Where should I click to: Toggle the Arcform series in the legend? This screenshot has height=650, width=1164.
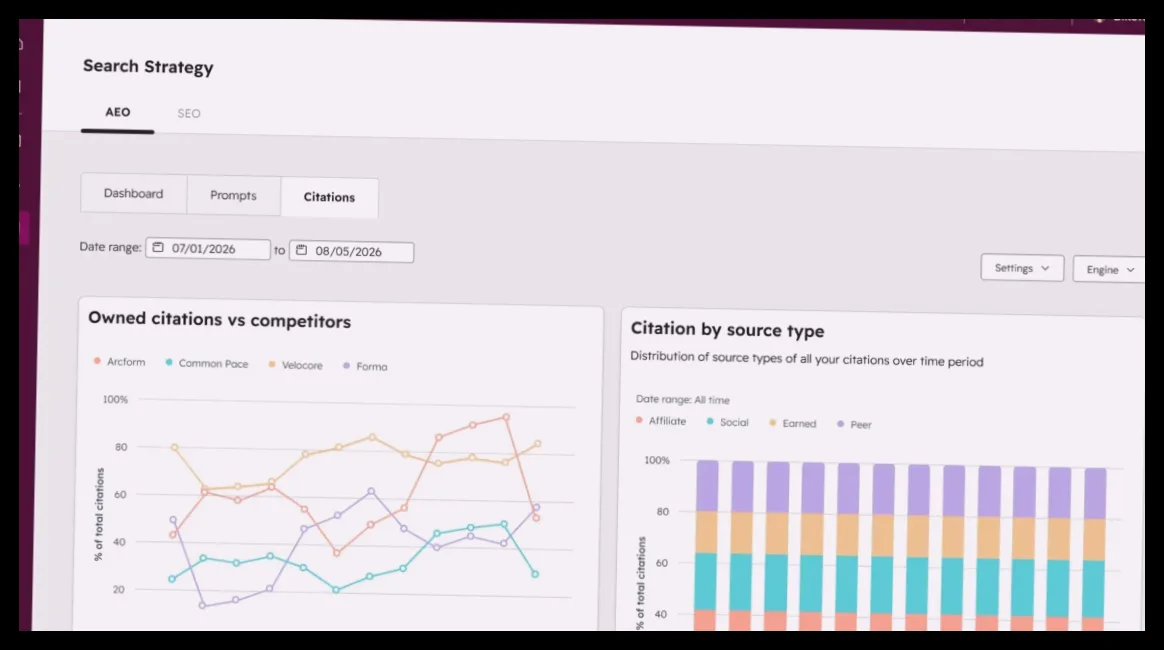[x=120, y=362]
